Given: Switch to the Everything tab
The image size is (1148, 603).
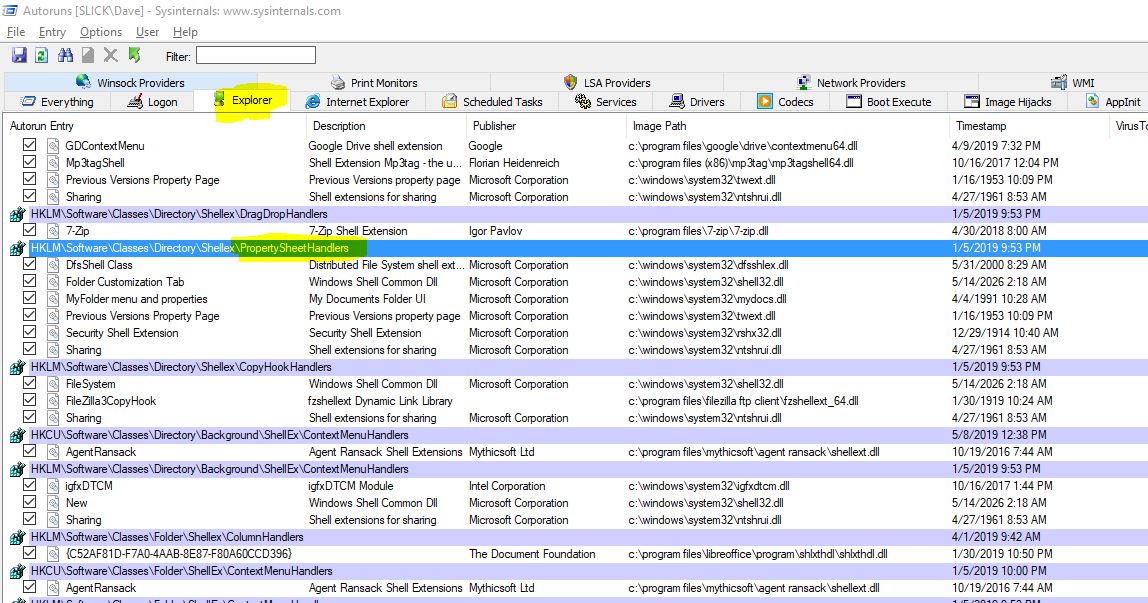Looking at the screenshot, I should (x=57, y=102).
